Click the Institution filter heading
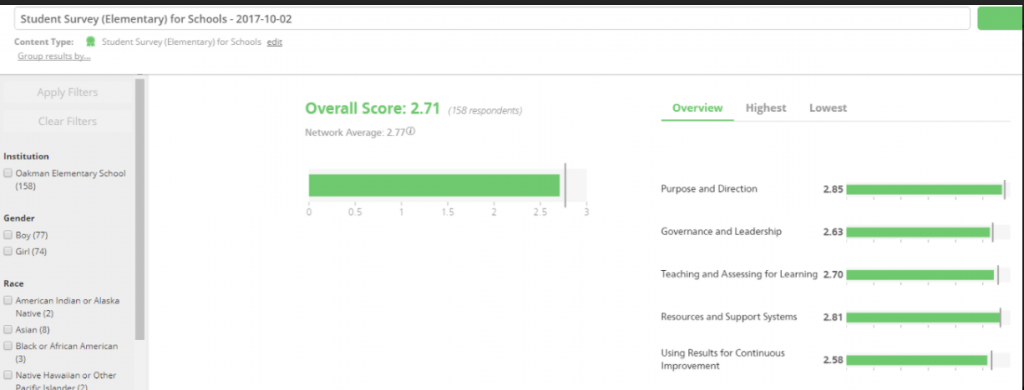The image size is (1024, 390). tap(26, 157)
